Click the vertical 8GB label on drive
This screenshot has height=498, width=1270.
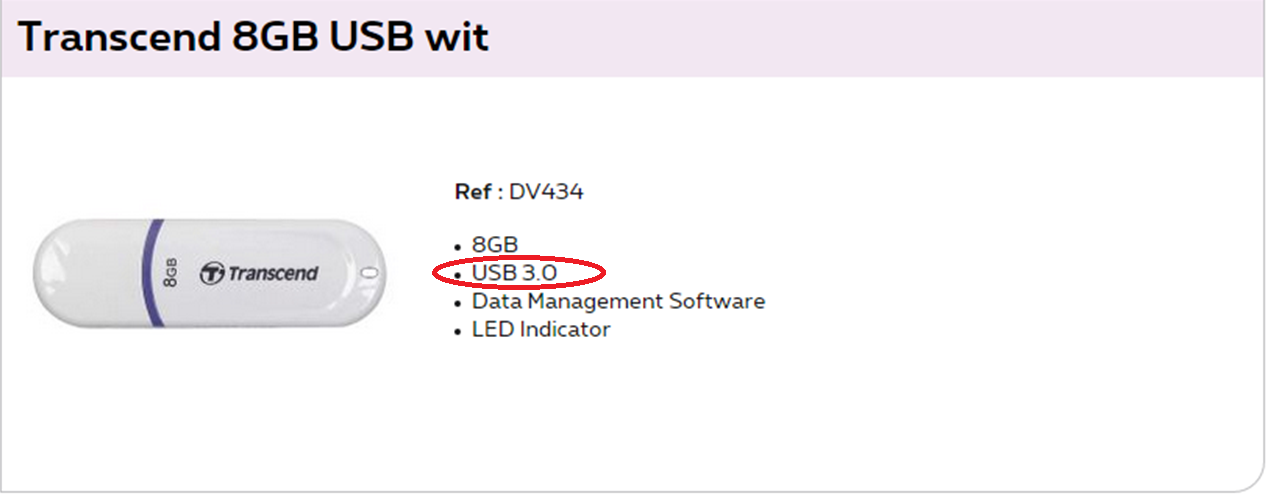coord(170,272)
